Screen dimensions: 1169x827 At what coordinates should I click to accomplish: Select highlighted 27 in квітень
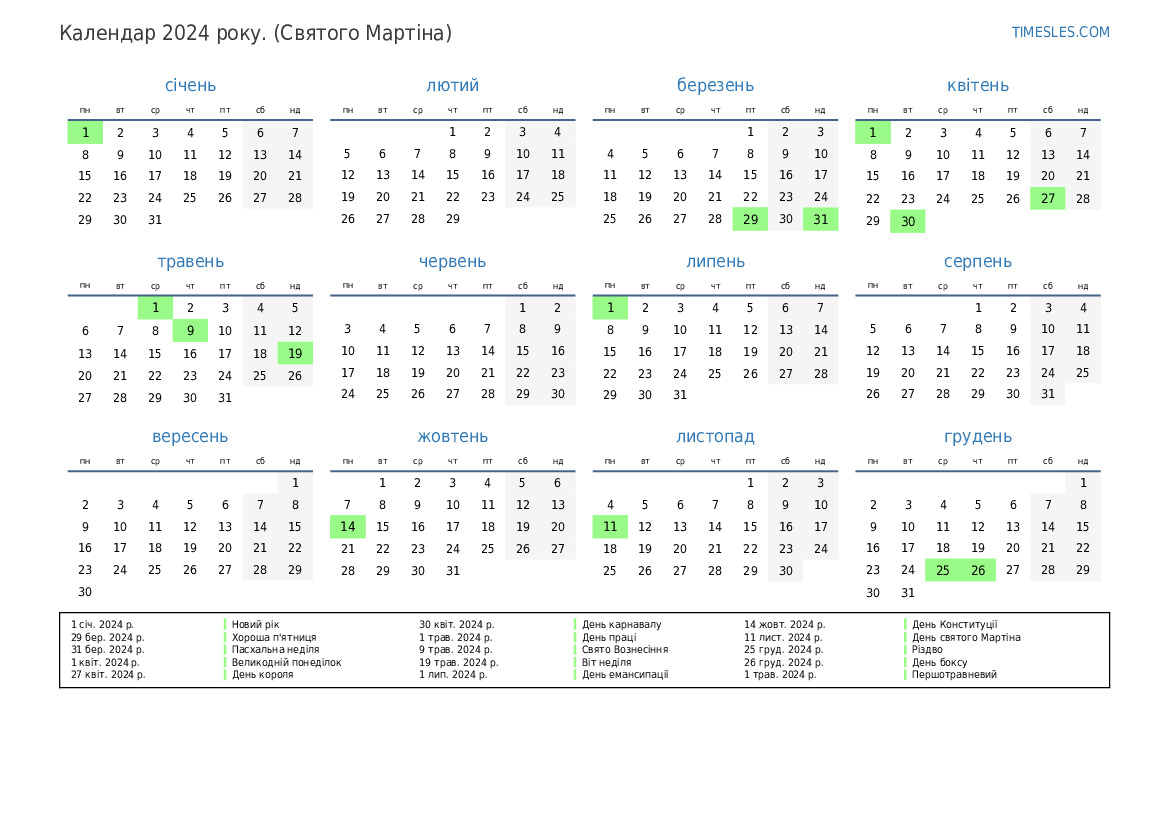[1047, 198]
